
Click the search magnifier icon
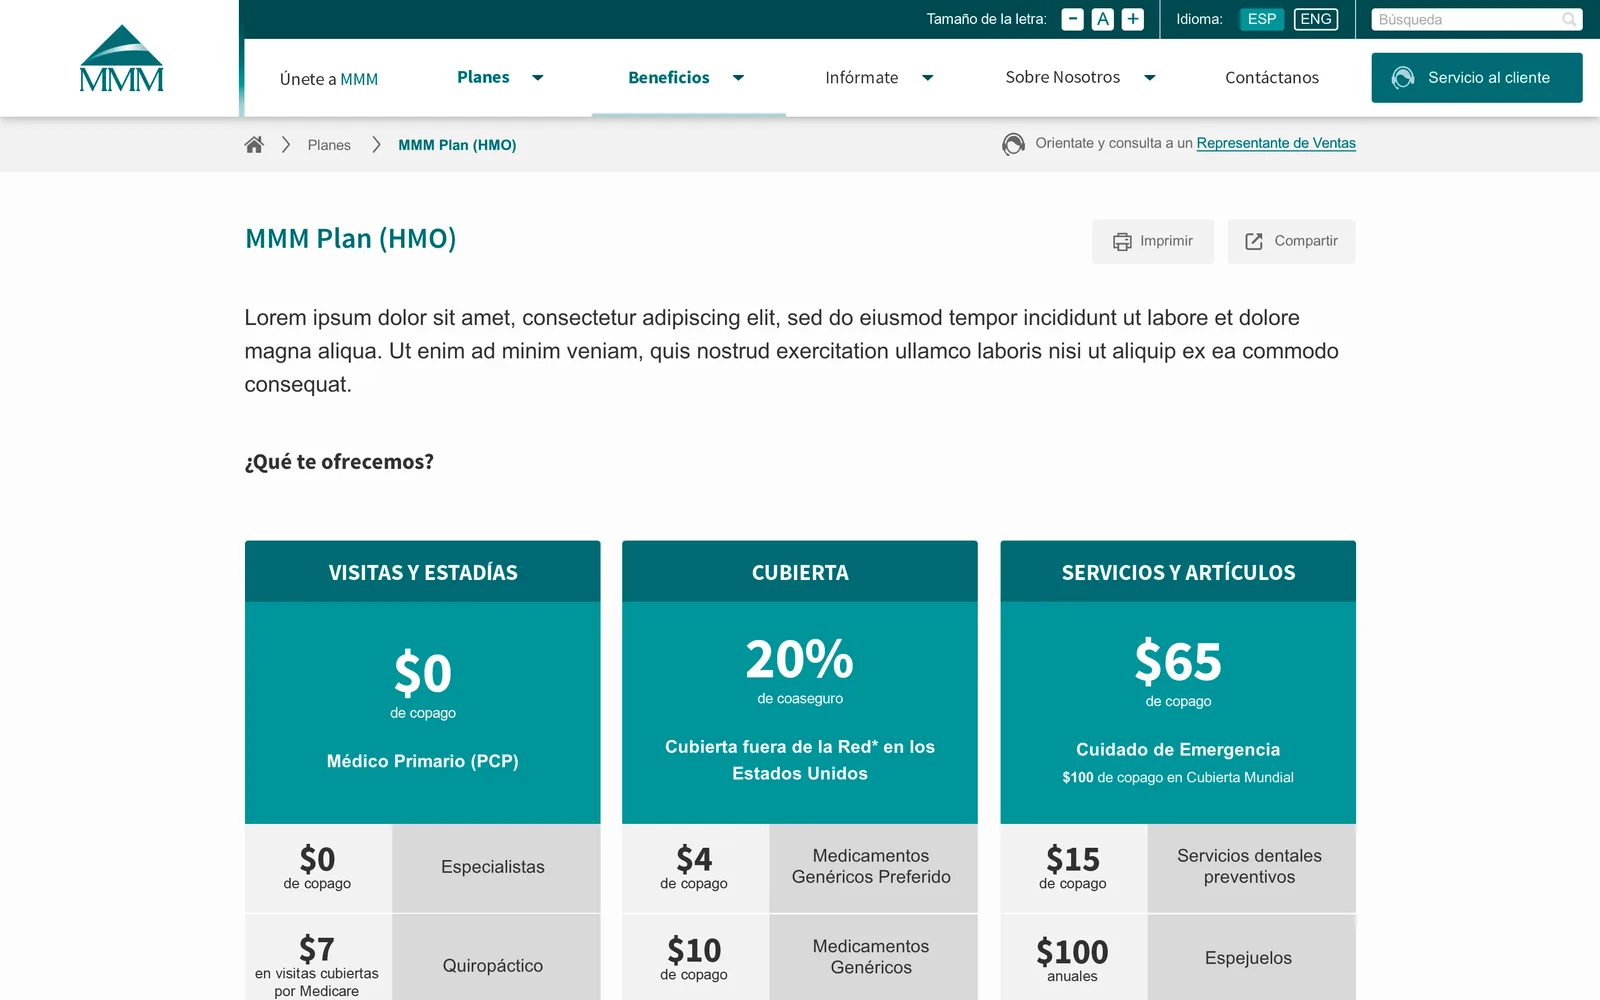point(1569,19)
